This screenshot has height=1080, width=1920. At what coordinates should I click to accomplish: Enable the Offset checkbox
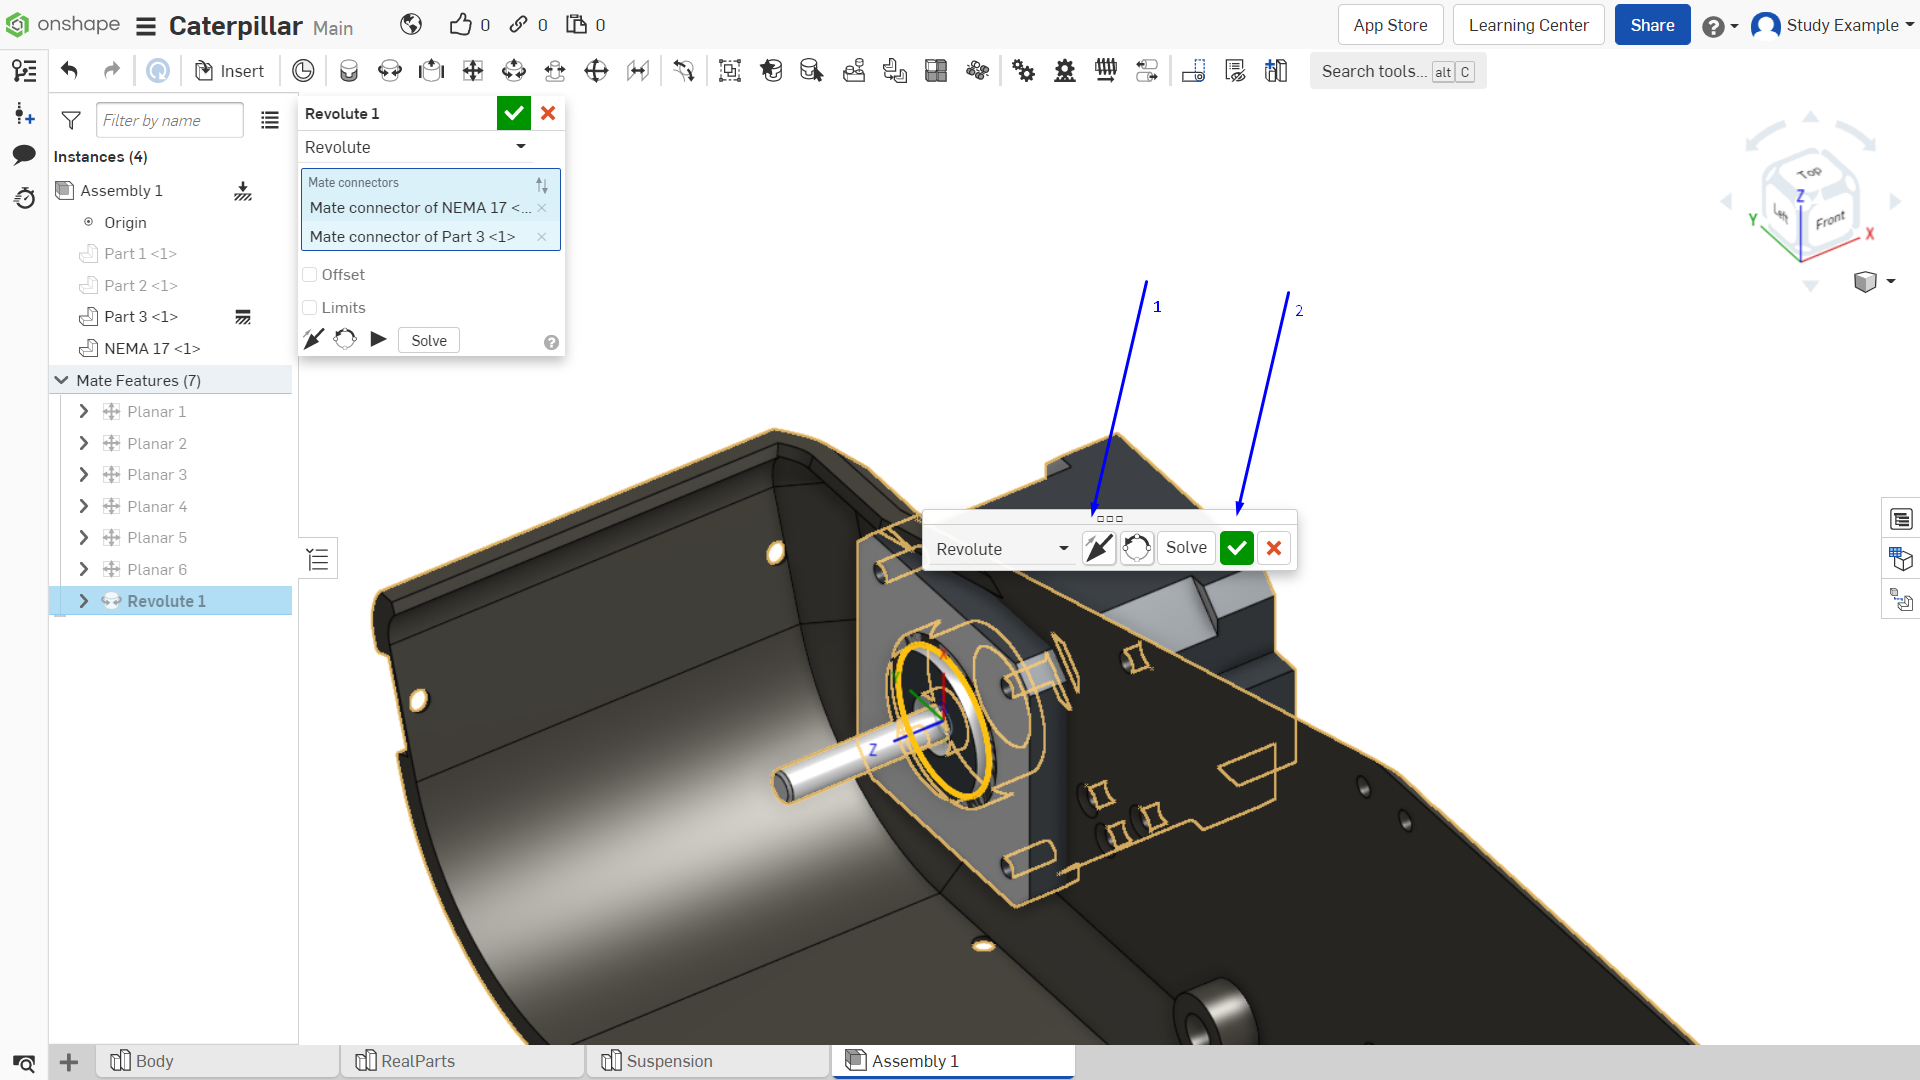310,275
